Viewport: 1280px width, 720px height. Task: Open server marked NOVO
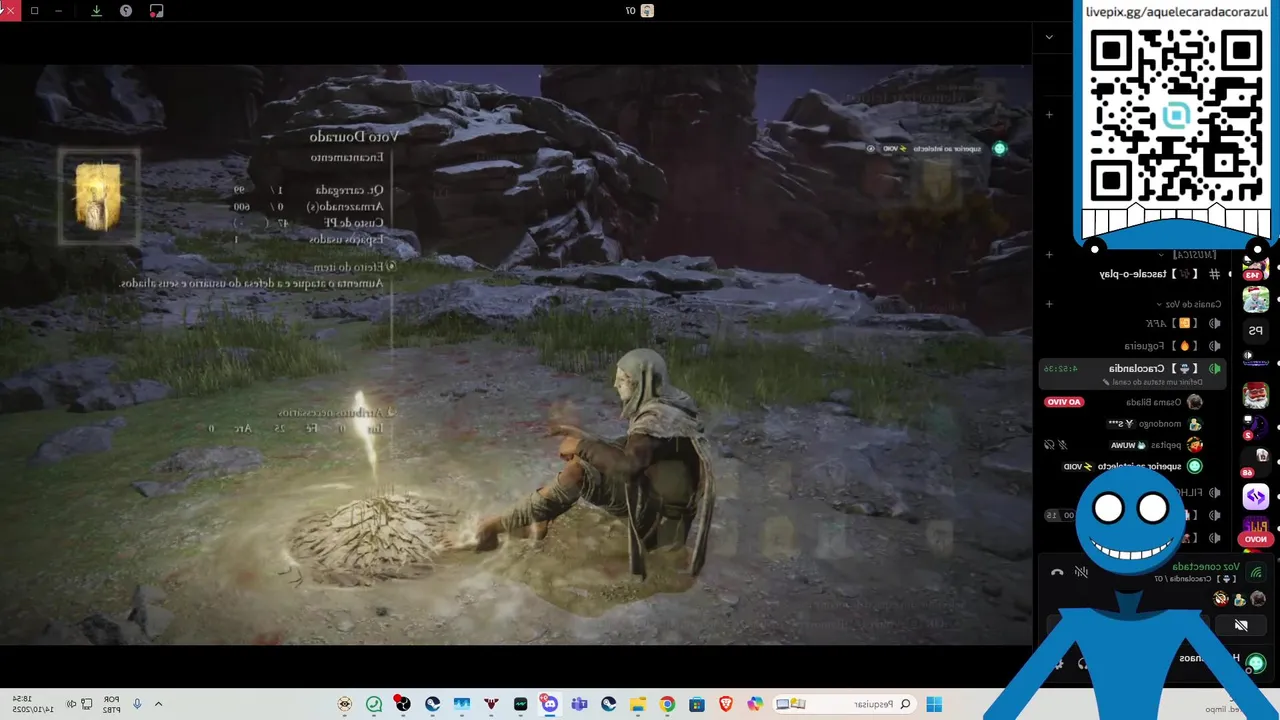coord(1256,529)
